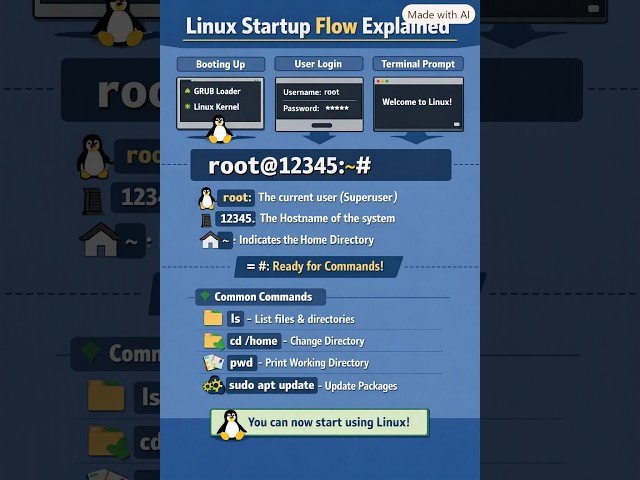Click the Booting Up monitor screen
The image size is (640, 480).
click(220, 101)
